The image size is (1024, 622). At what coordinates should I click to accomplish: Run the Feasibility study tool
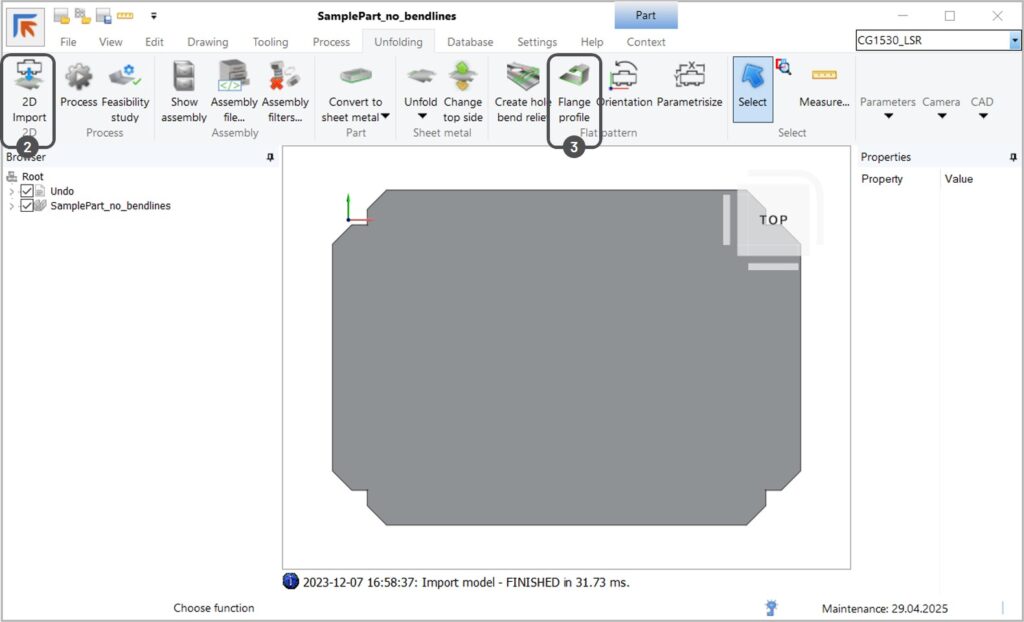125,78
